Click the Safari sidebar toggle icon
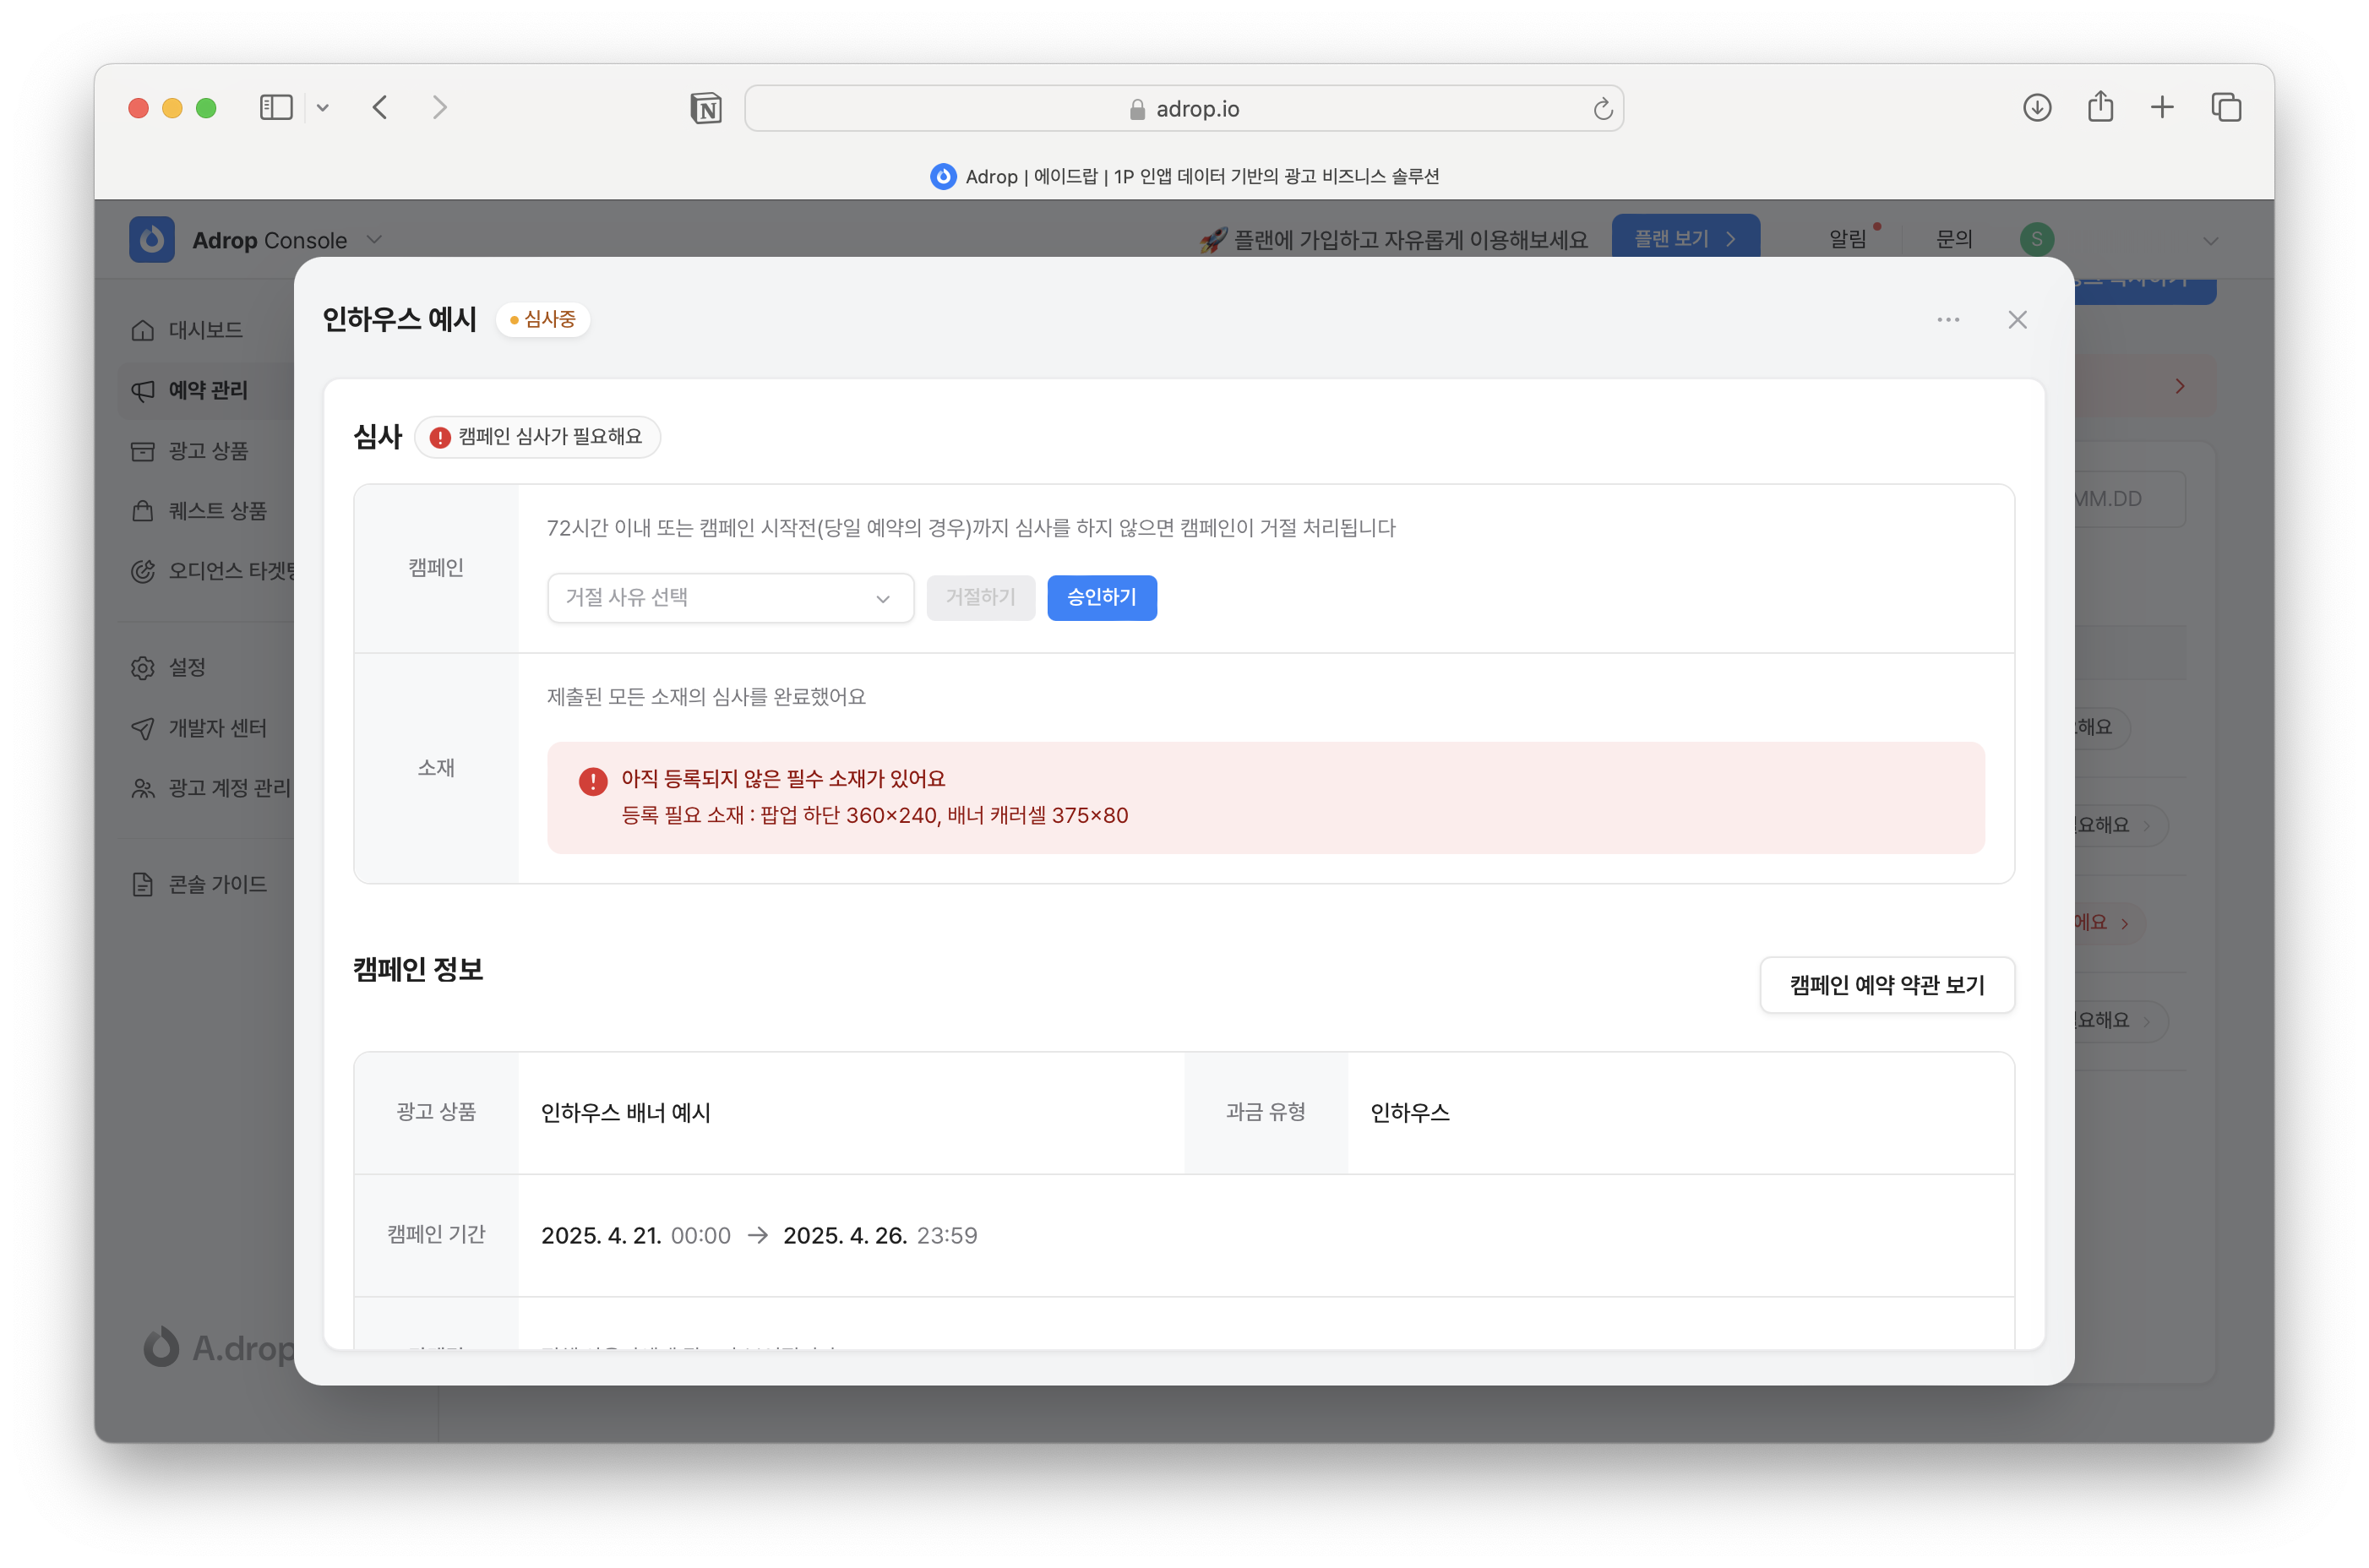Viewport: 2369px width, 1568px height. [276, 108]
